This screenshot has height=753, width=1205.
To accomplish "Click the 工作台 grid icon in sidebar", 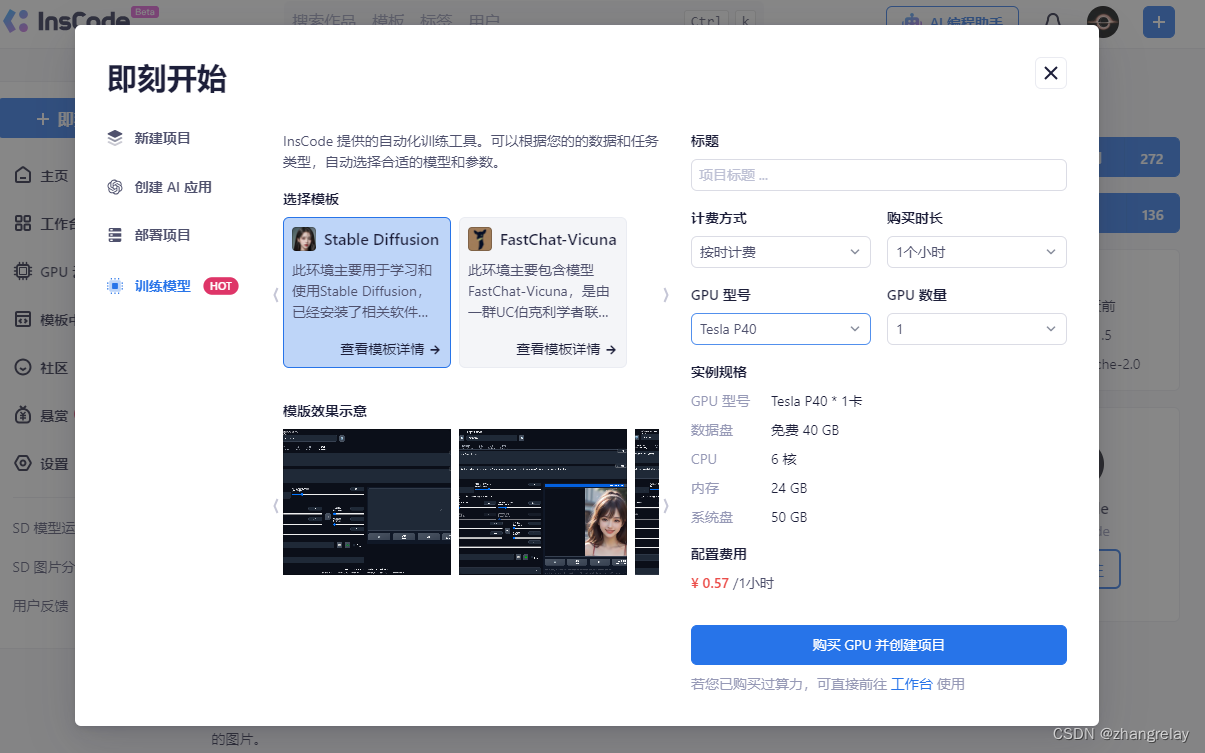I will (x=23, y=223).
